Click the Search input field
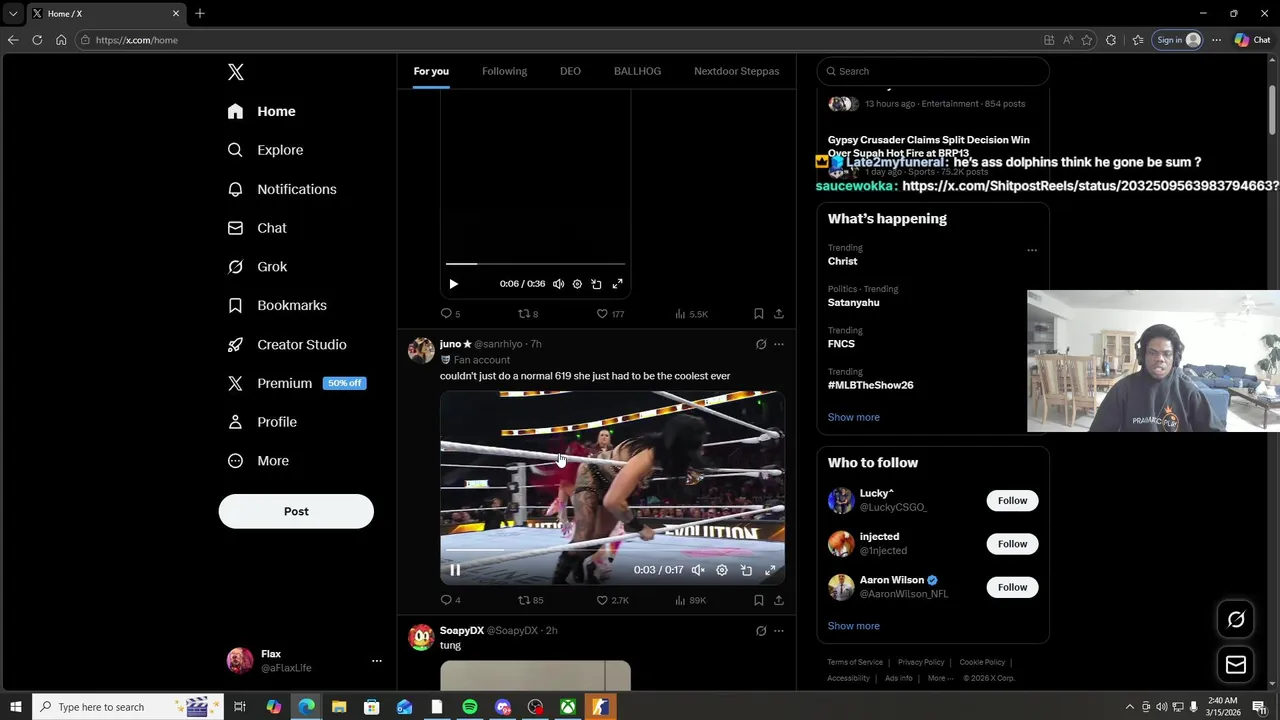 [x=933, y=71]
